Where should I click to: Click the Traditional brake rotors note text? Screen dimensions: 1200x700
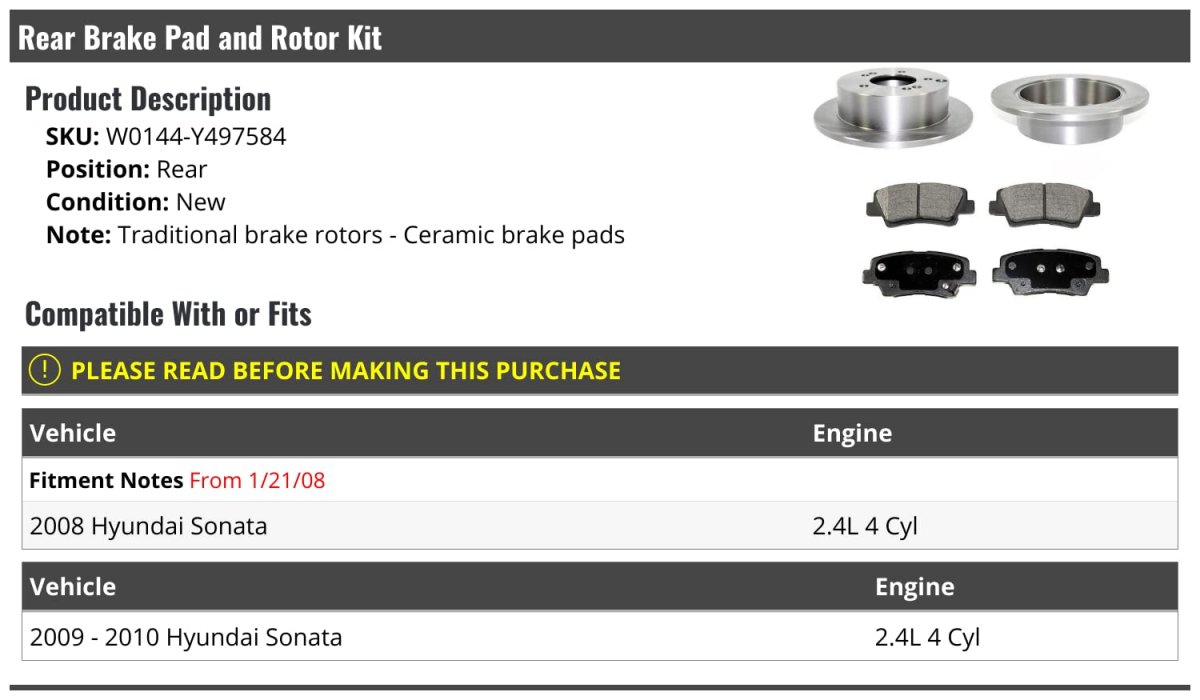point(371,236)
